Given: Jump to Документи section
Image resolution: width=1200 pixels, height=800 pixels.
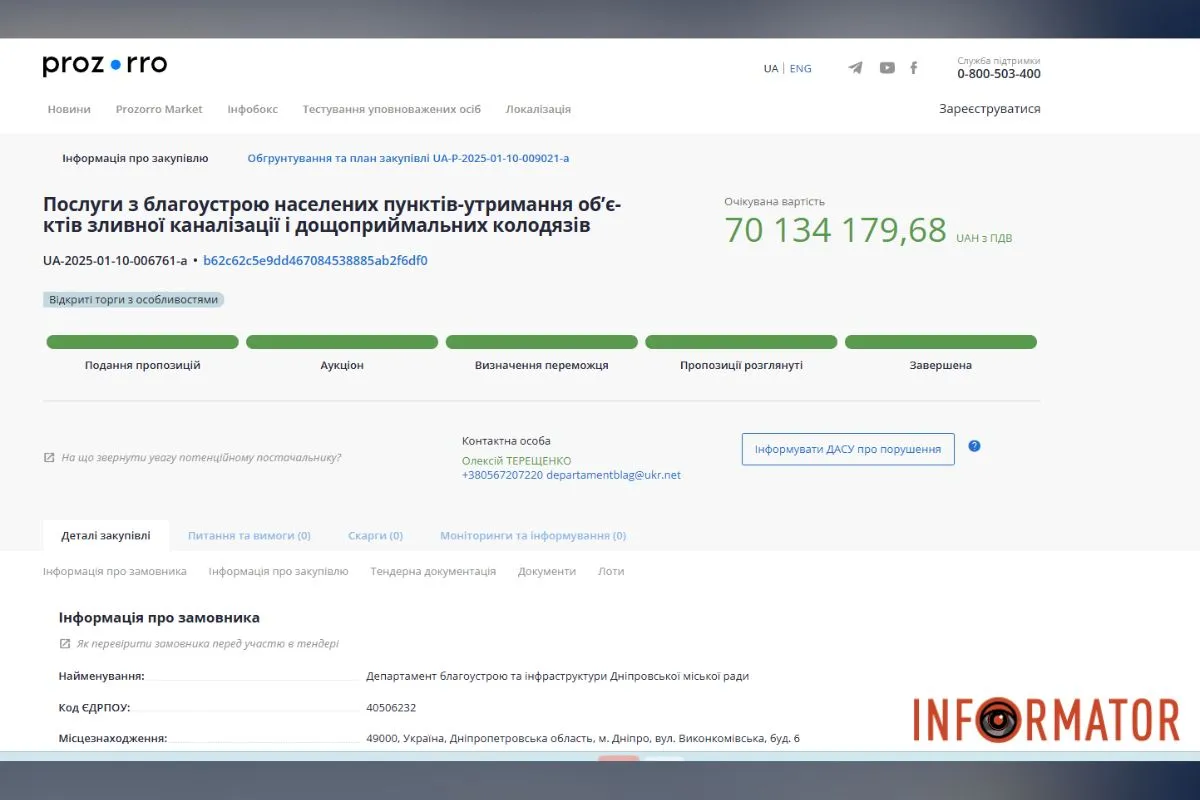Looking at the screenshot, I should (547, 572).
